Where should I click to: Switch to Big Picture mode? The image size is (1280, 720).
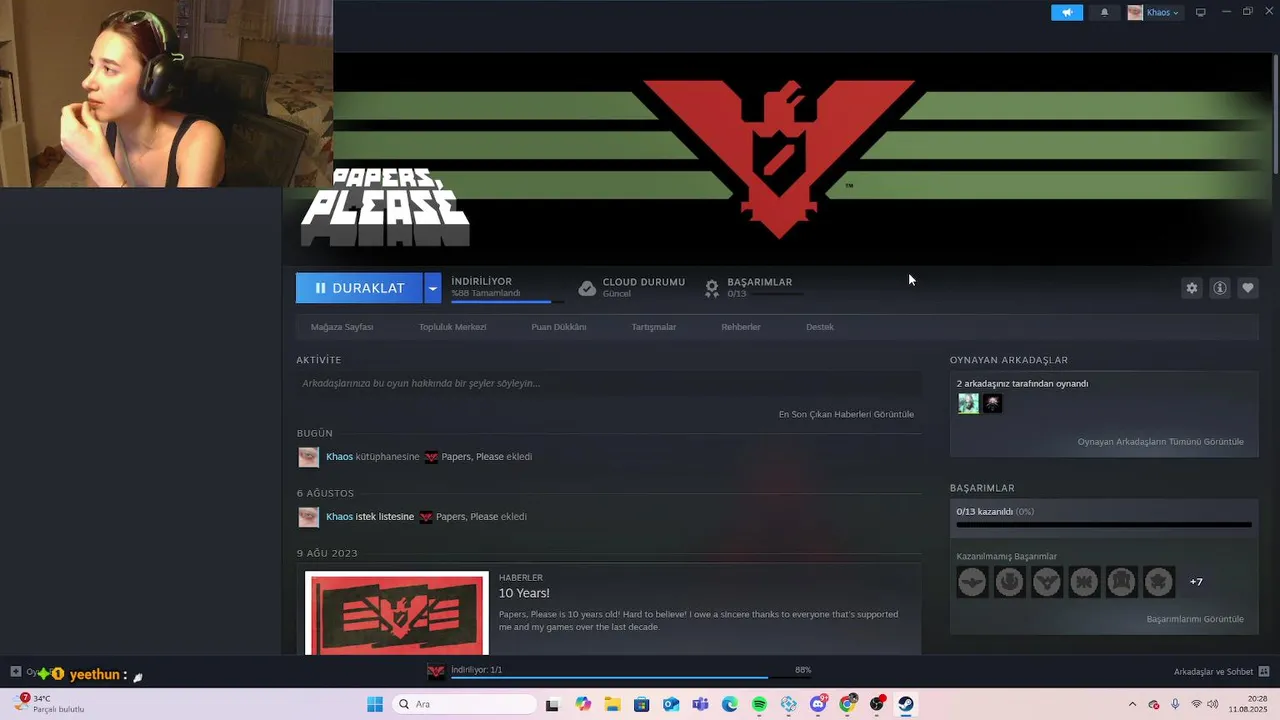[x=1201, y=12]
